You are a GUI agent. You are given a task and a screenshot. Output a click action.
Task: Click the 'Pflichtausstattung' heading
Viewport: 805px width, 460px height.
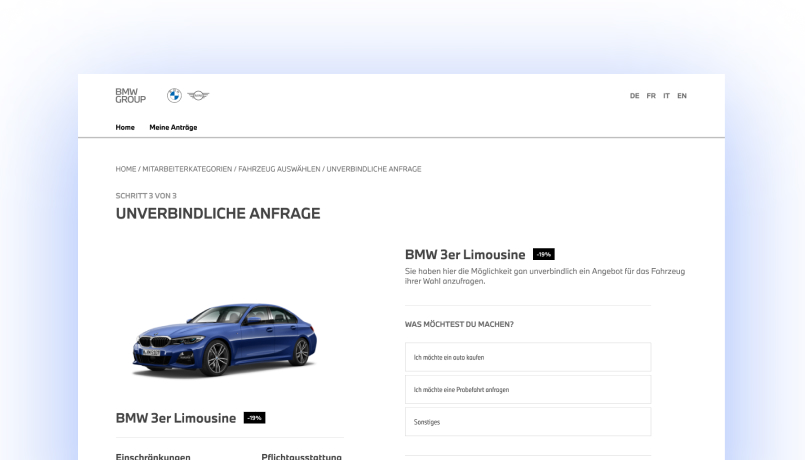(x=301, y=456)
